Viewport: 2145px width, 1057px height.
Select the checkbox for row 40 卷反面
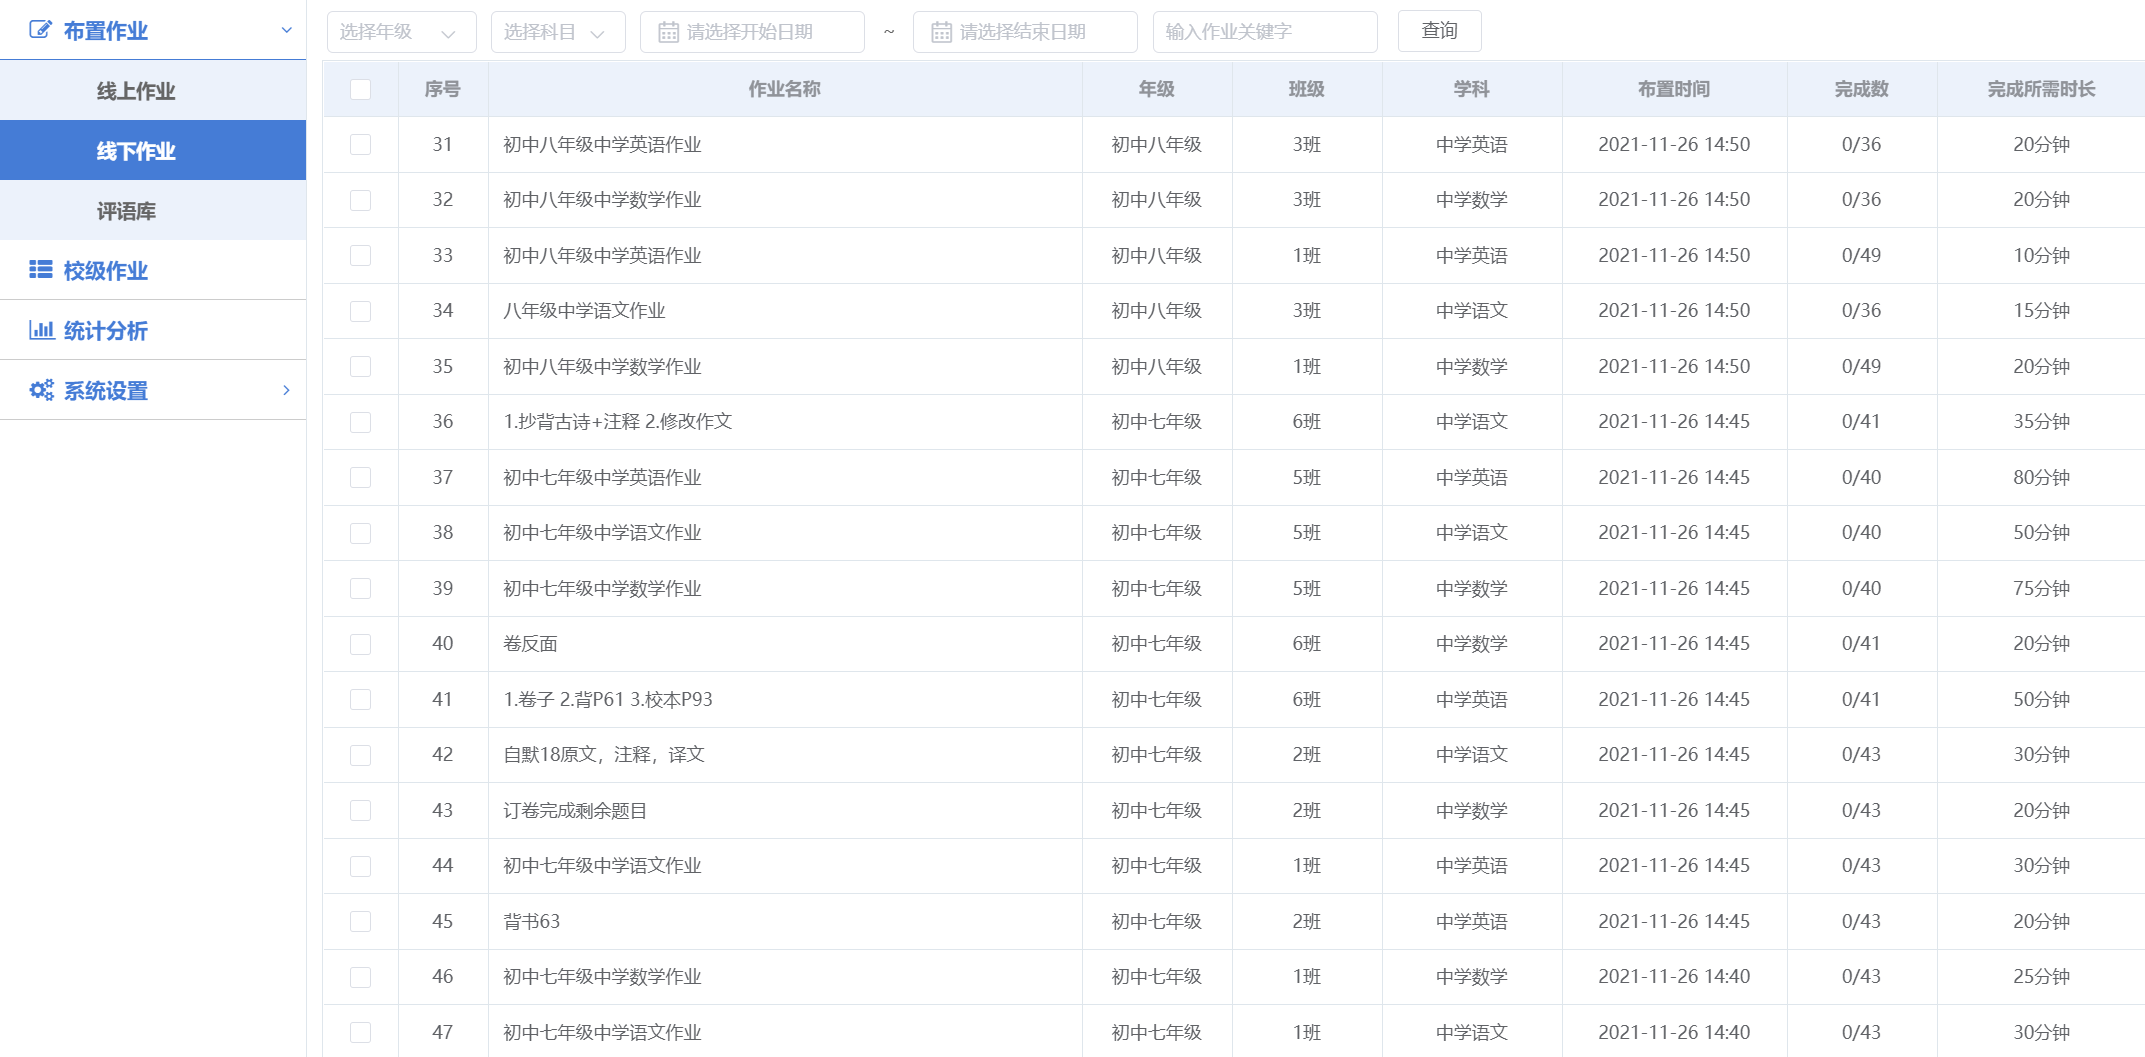pyautogui.click(x=361, y=644)
